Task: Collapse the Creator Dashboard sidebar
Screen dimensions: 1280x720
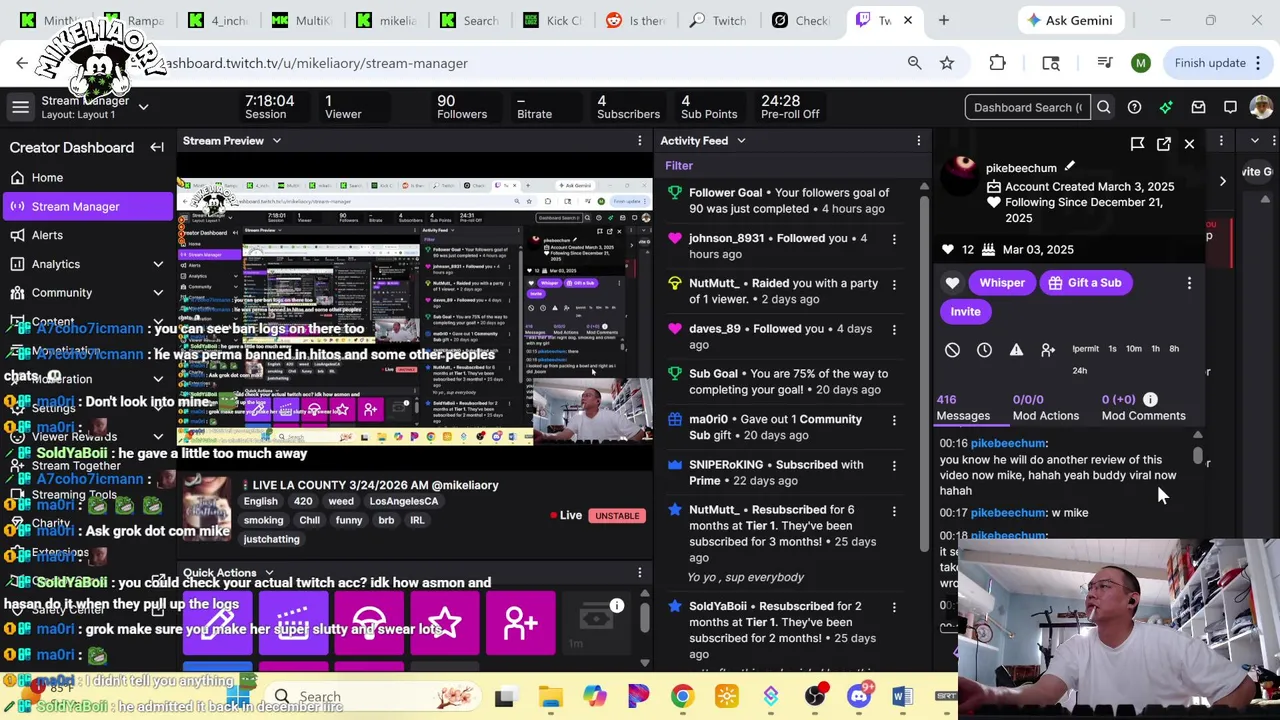Action: click(157, 147)
